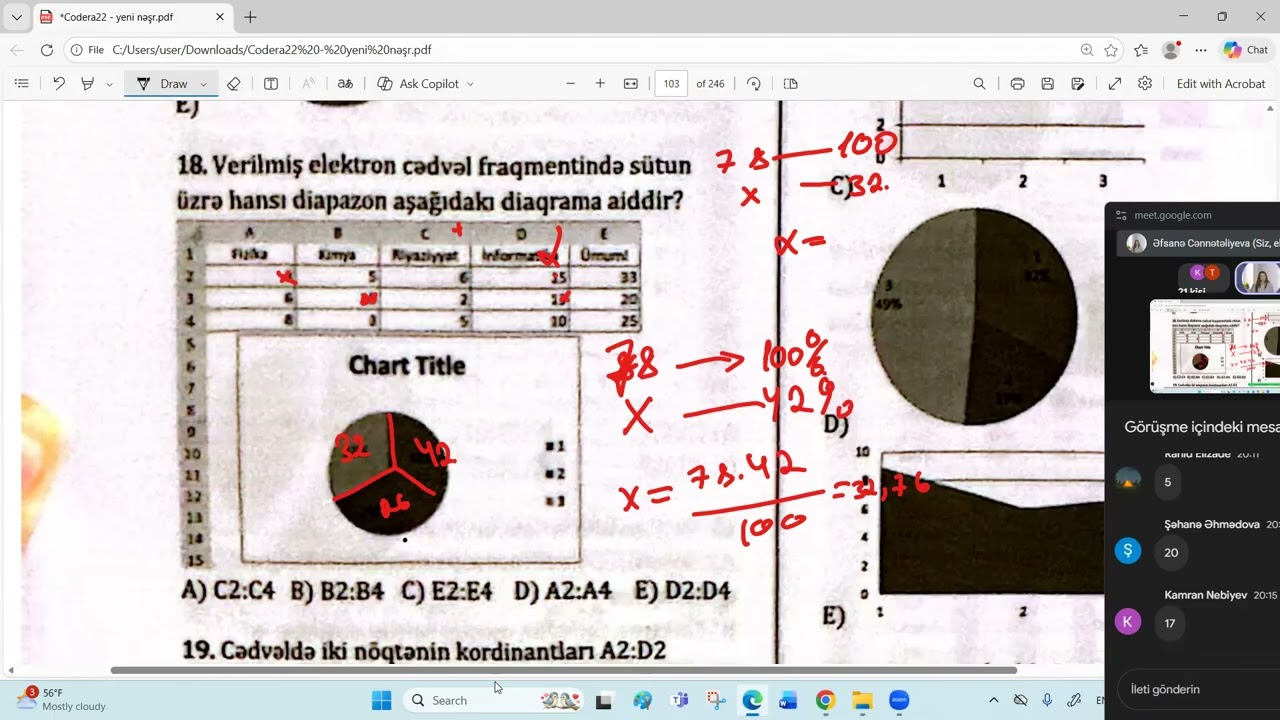The width and height of the screenshot is (1280, 720).
Task: Open the PDF table of contents panel
Action: (x=21, y=84)
